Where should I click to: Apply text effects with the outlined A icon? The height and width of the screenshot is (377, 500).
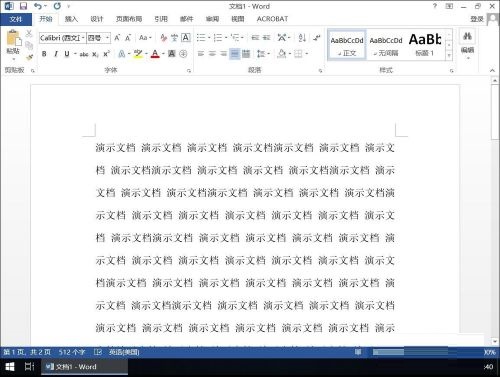tap(122, 54)
